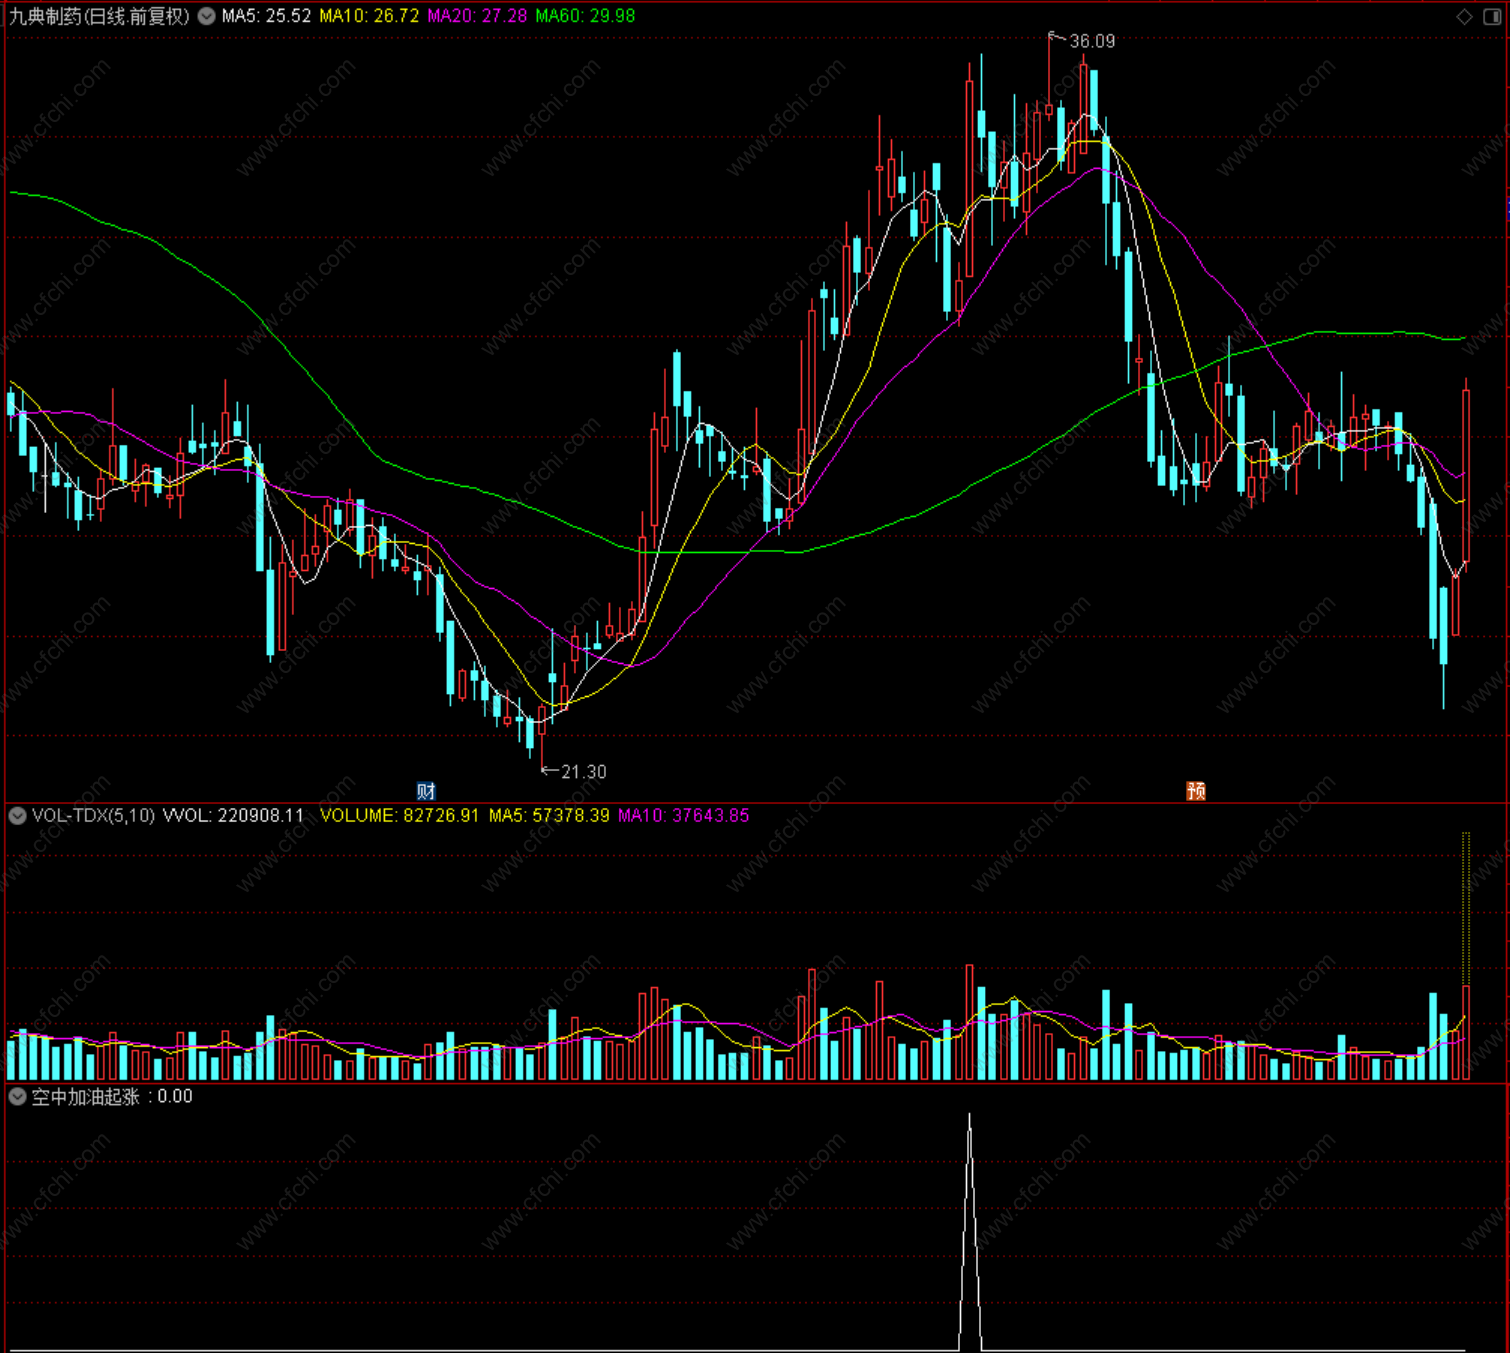
Task: Open the VOL-TDX indicator settings dropdown
Action: [x=17, y=816]
